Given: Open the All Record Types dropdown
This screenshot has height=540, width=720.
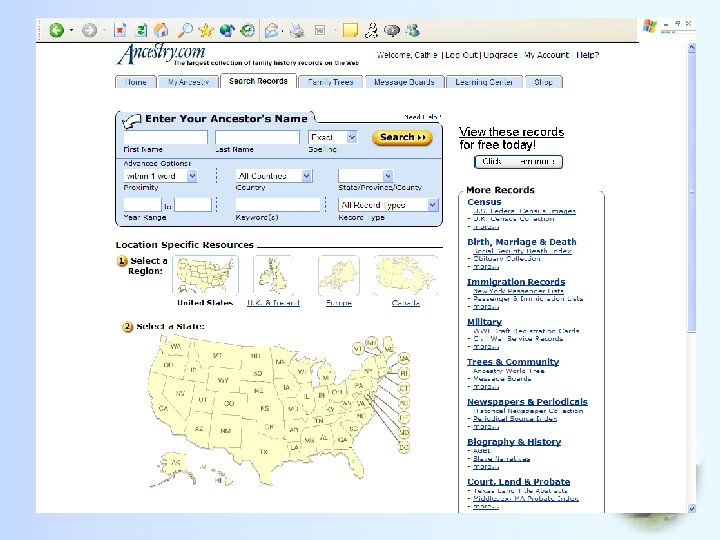Looking at the screenshot, I should click(433, 205).
